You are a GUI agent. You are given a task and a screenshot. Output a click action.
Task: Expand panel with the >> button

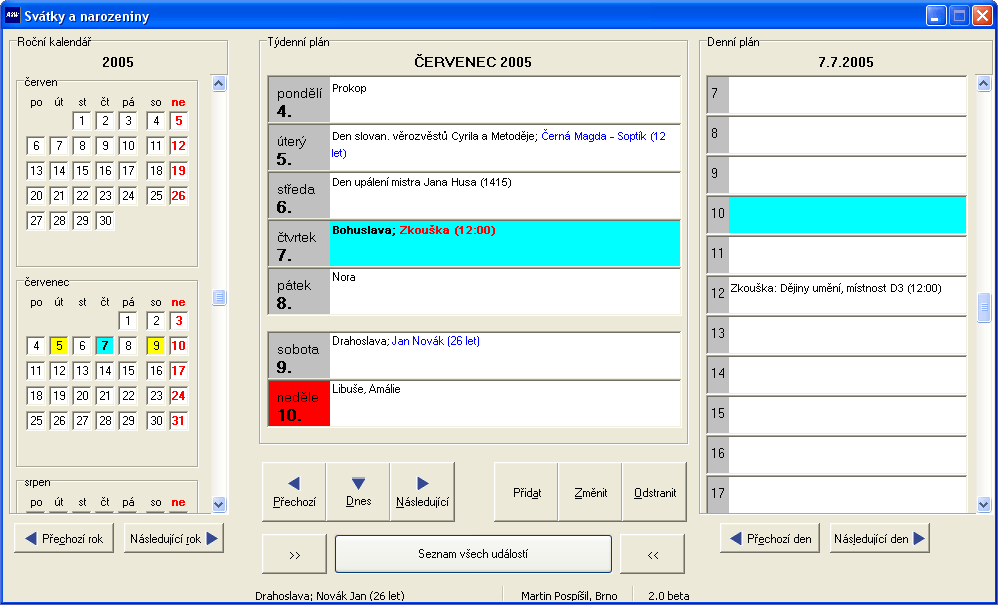[x=294, y=553]
